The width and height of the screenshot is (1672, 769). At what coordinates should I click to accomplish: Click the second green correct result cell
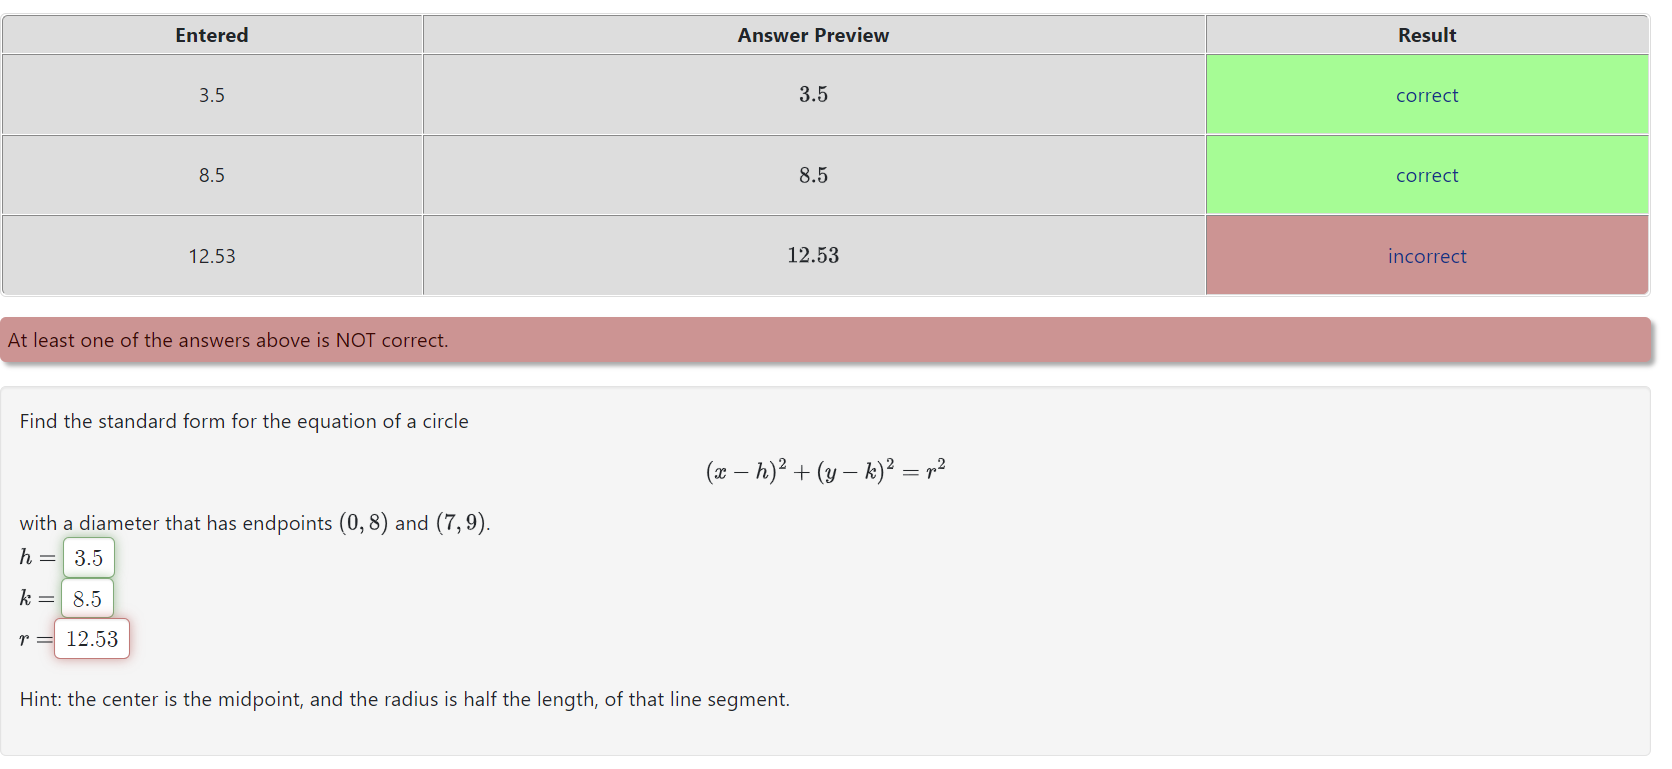coord(1427,175)
